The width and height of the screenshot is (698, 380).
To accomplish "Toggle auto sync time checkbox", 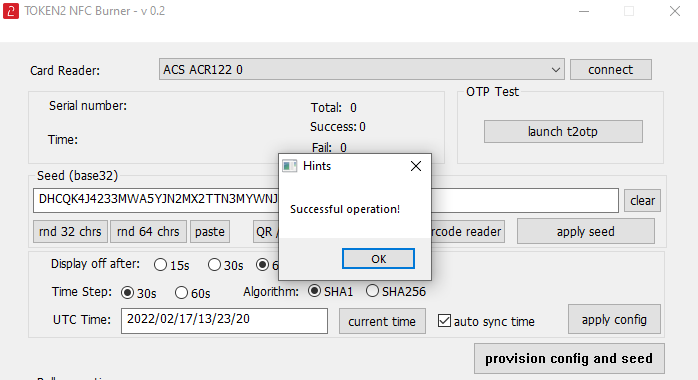I will click(x=444, y=320).
